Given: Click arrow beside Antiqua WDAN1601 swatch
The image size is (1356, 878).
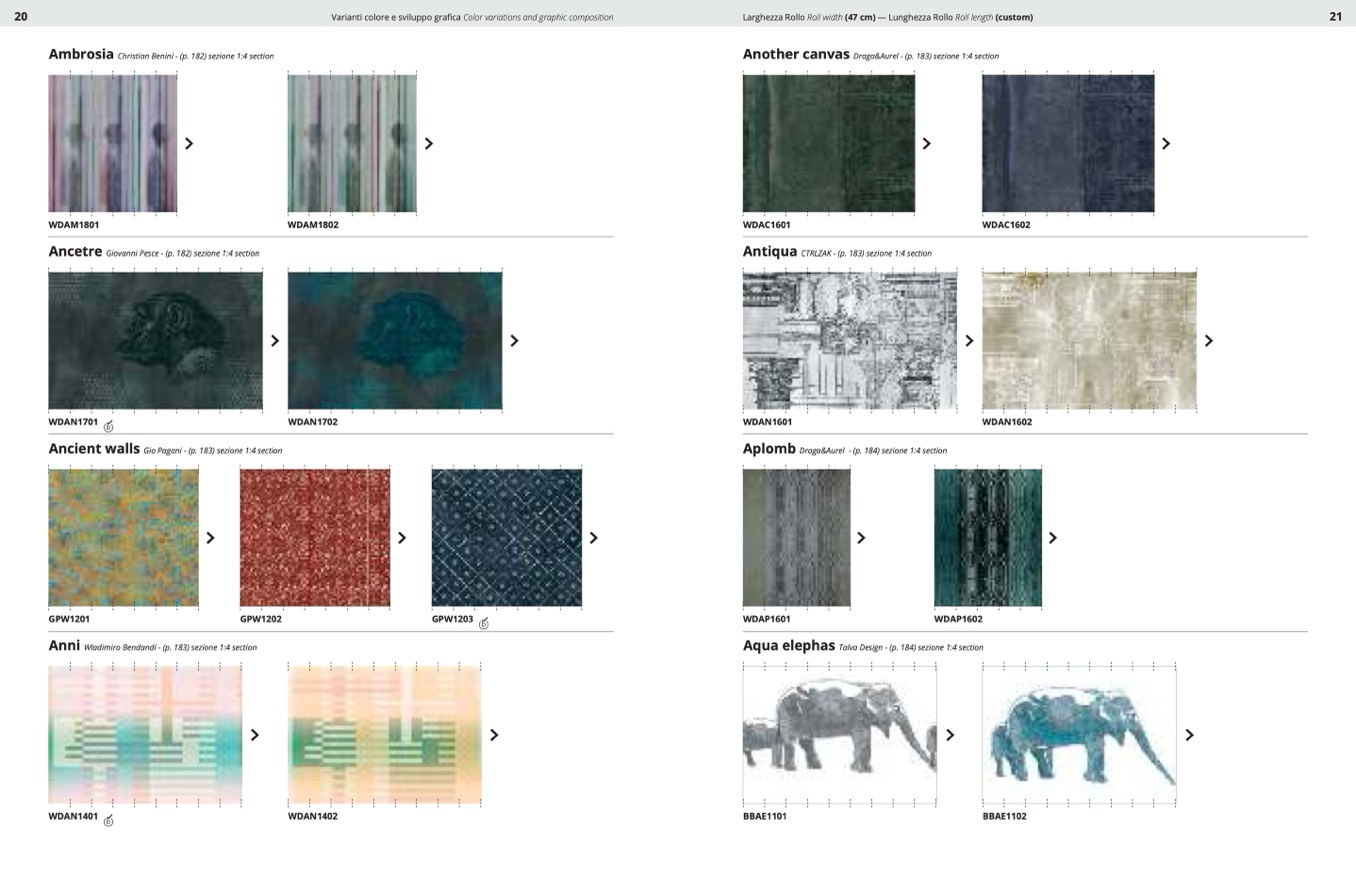Looking at the screenshot, I should pos(969,341).
